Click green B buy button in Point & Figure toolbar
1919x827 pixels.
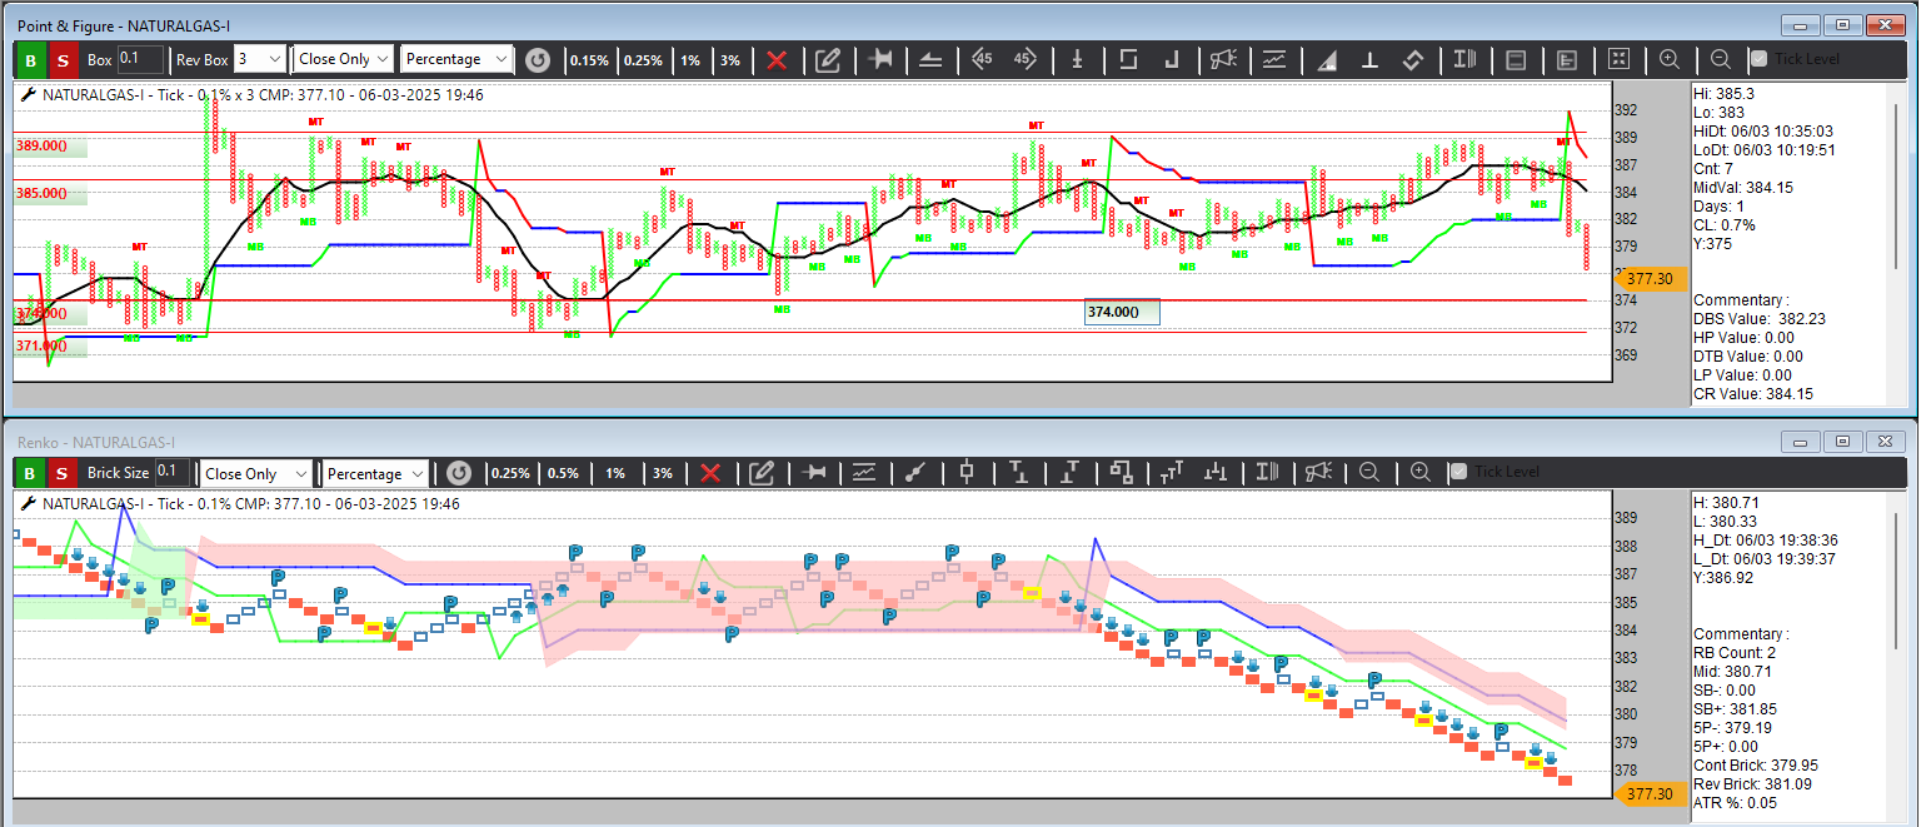coord(31,60)
